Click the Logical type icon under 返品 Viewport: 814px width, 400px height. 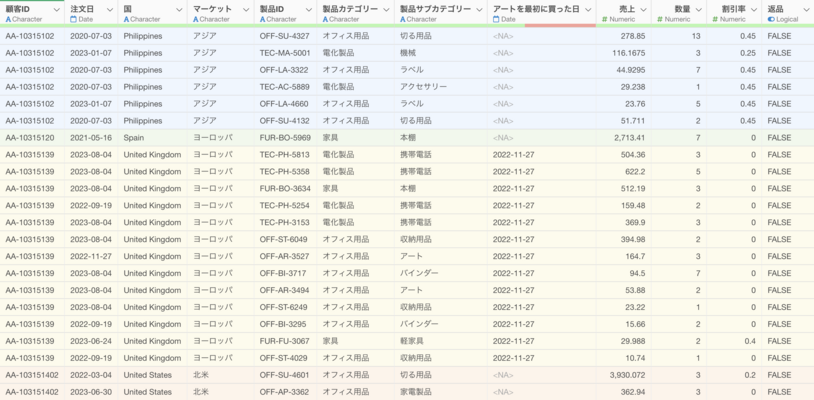pos(771,19)
